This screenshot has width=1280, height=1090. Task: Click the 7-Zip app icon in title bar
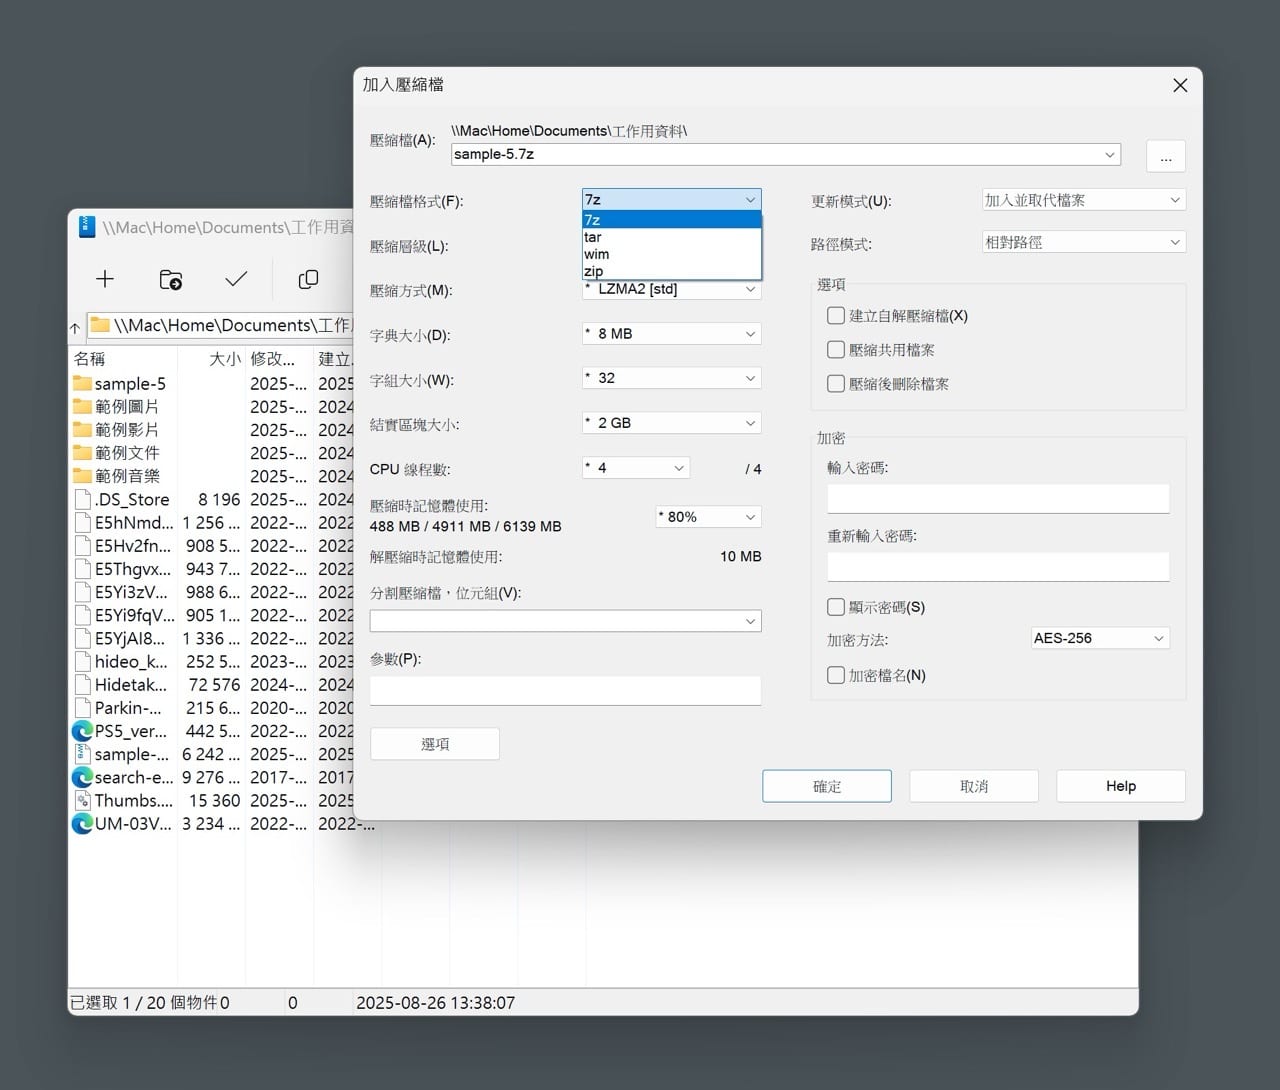coord(86,227)
